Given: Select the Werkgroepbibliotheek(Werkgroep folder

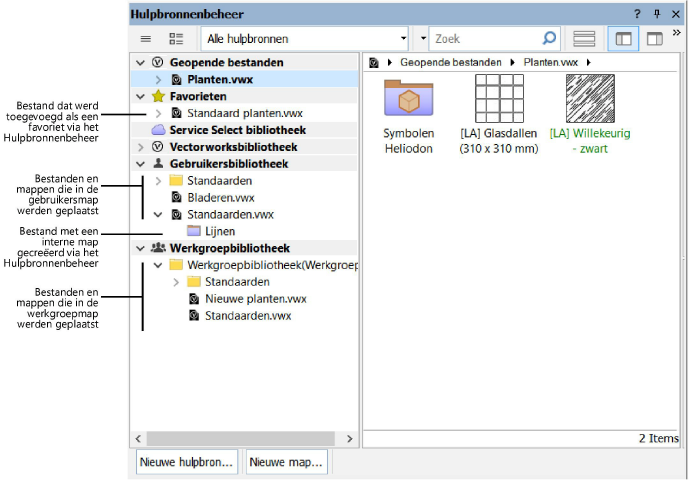Looking at the screenshot, I should coord(272,265).
